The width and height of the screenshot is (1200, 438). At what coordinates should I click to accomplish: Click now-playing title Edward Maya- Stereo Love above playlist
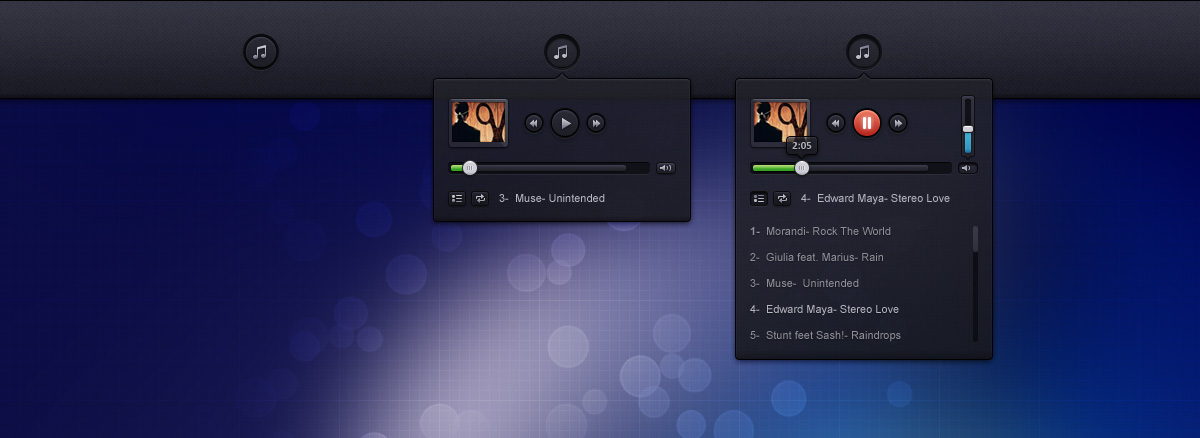tap(883, 198)
